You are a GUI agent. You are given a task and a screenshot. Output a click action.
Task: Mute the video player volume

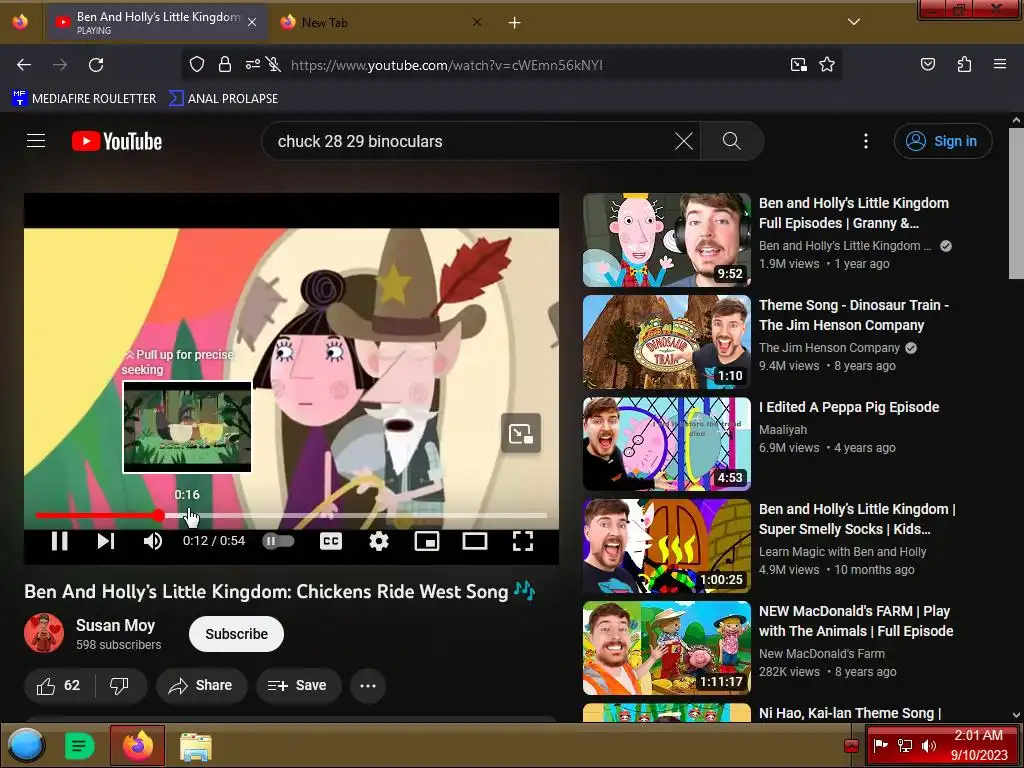(152, 541)
